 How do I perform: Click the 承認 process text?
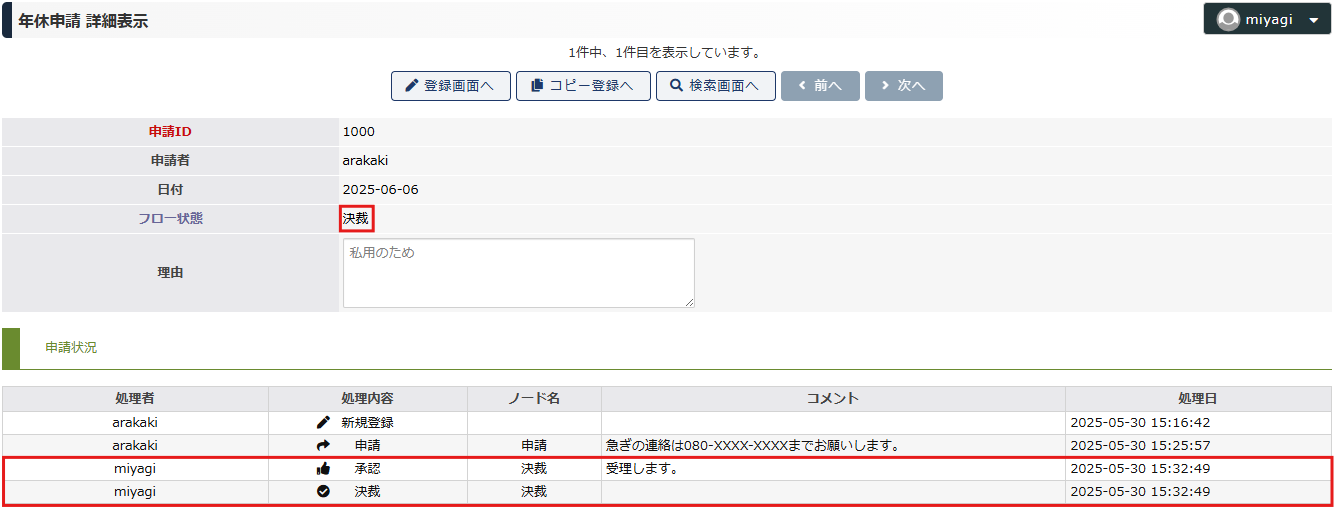(367, 469)
